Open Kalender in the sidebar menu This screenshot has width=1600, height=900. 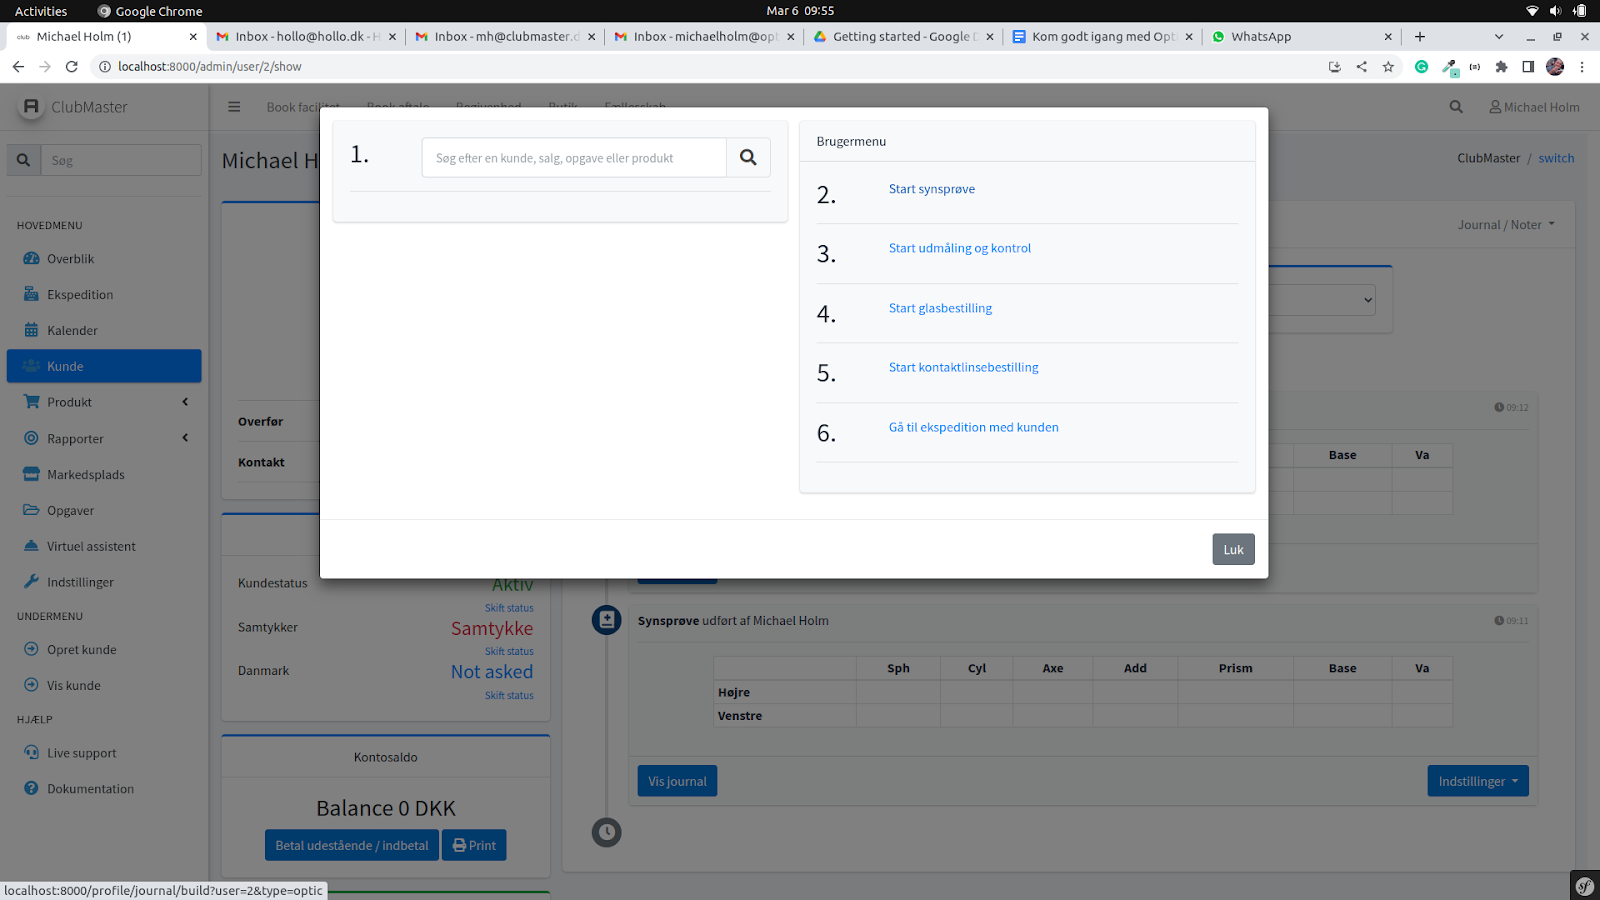[x=72, y=331]
